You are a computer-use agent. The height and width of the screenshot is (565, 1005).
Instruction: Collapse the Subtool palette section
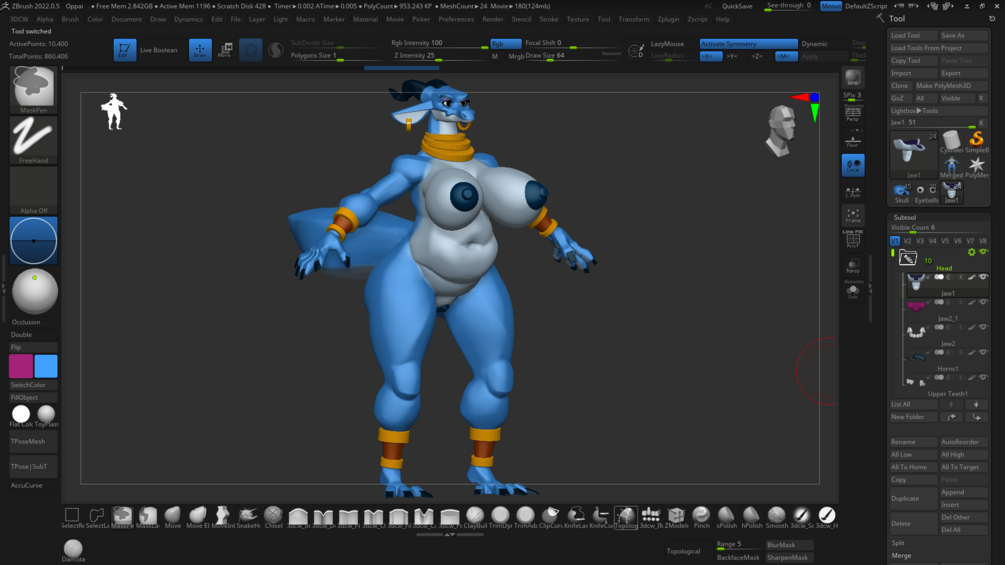(x=904, y=217)
